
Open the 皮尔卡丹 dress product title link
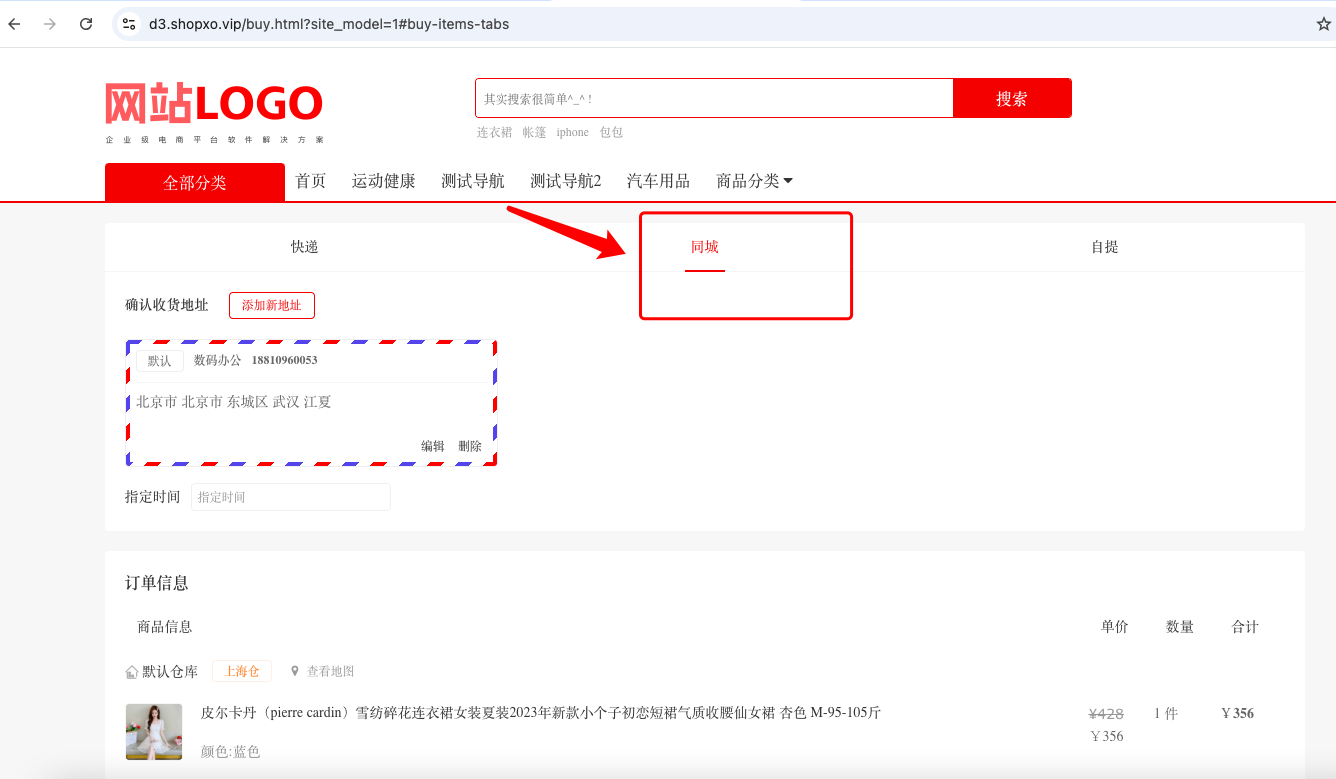pyautogui.click(x=541, y=713)
